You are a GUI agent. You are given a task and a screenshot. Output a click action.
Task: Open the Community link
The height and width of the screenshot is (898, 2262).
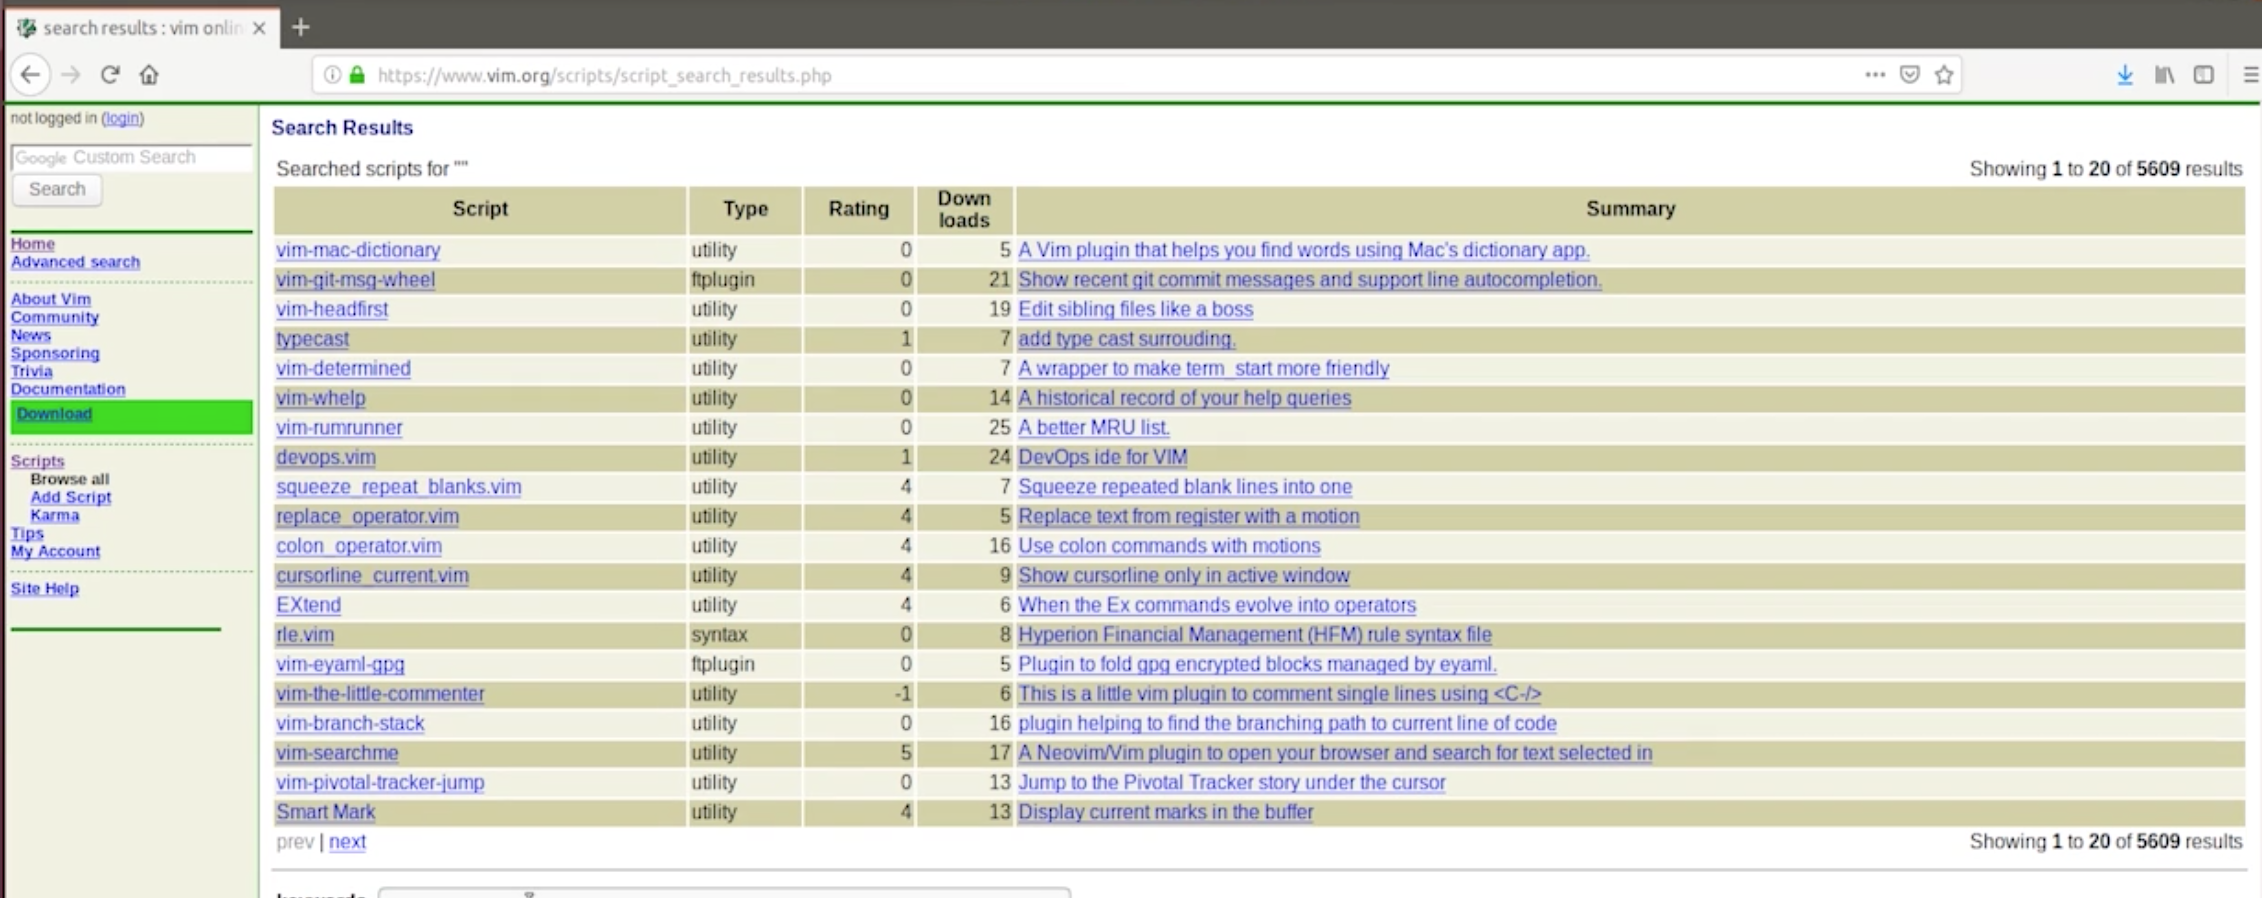[55, 317]
